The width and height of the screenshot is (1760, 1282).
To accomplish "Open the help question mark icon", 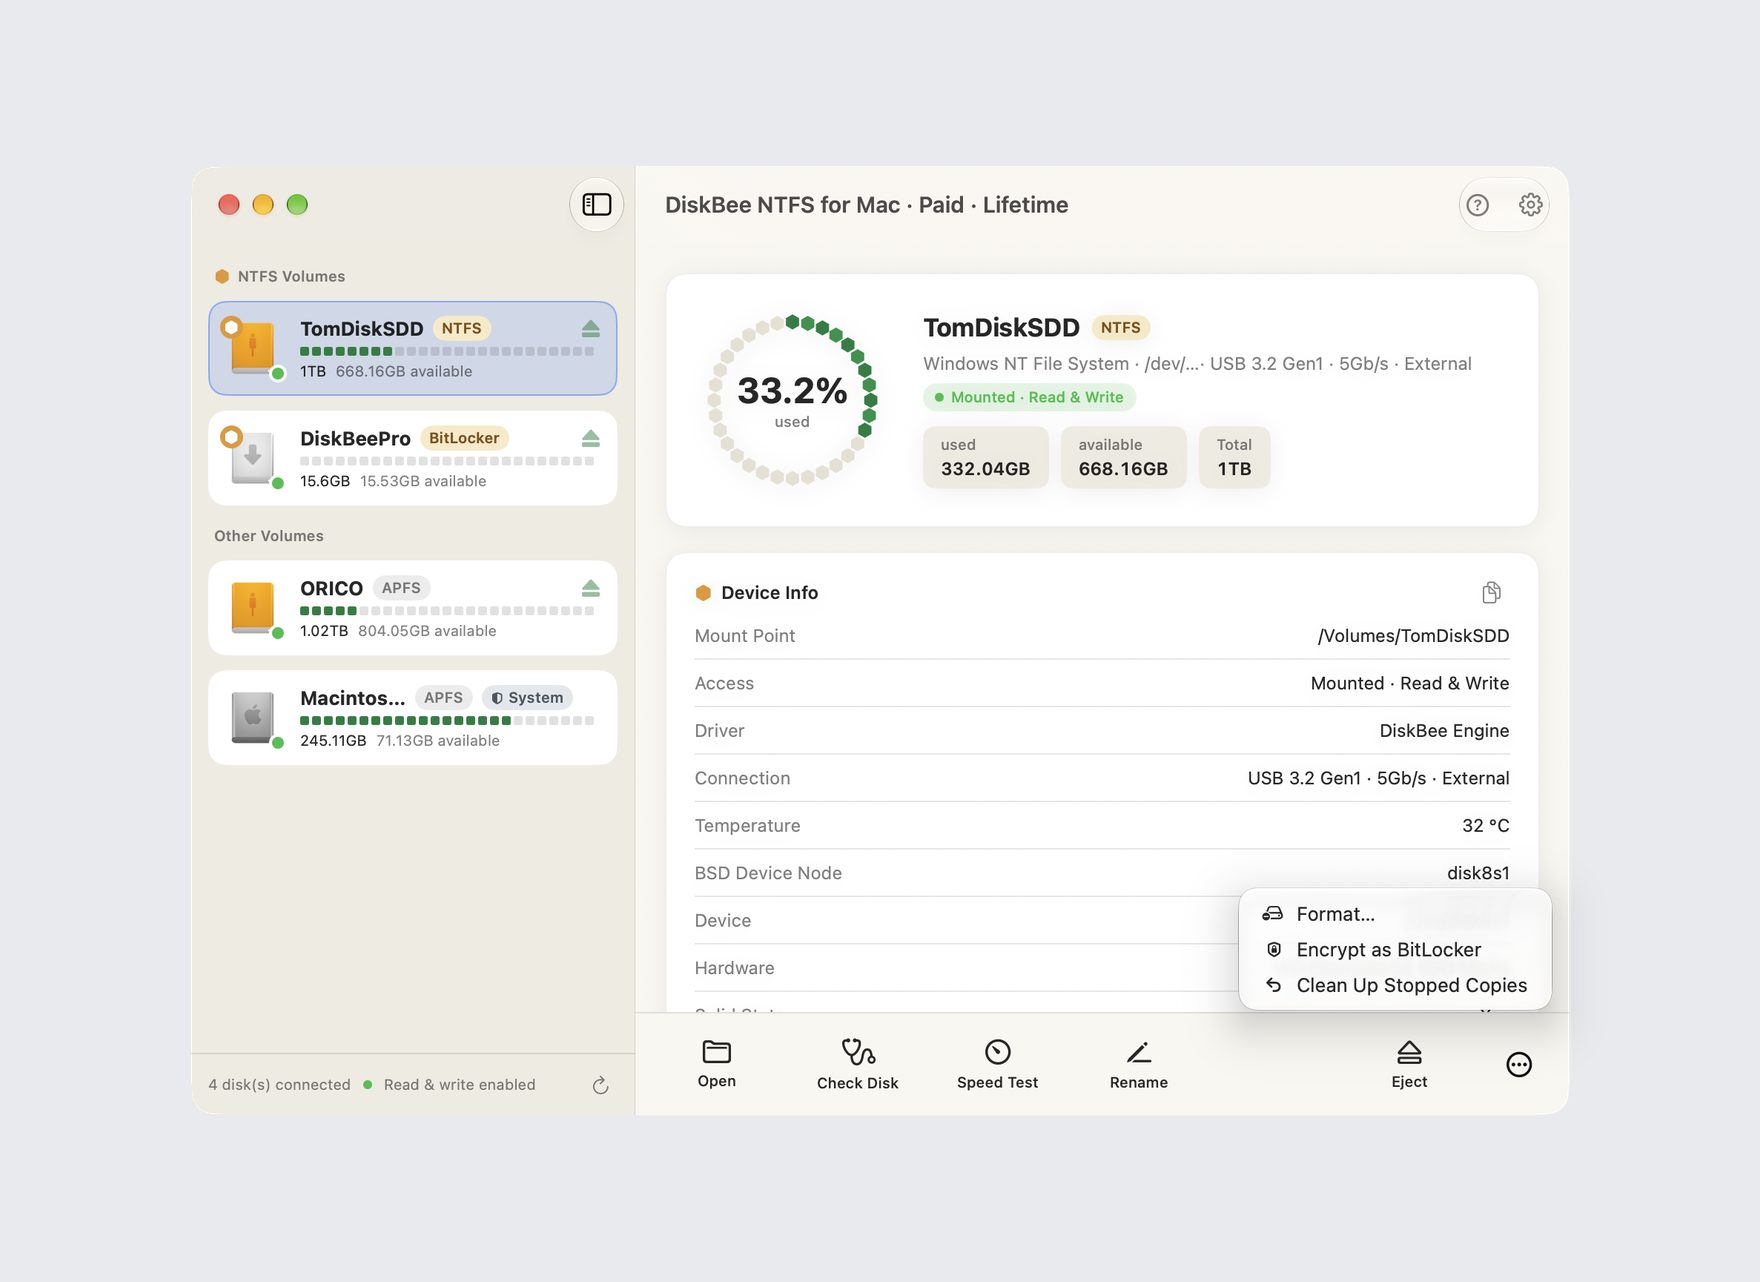I will click(x=1477, y=205).
